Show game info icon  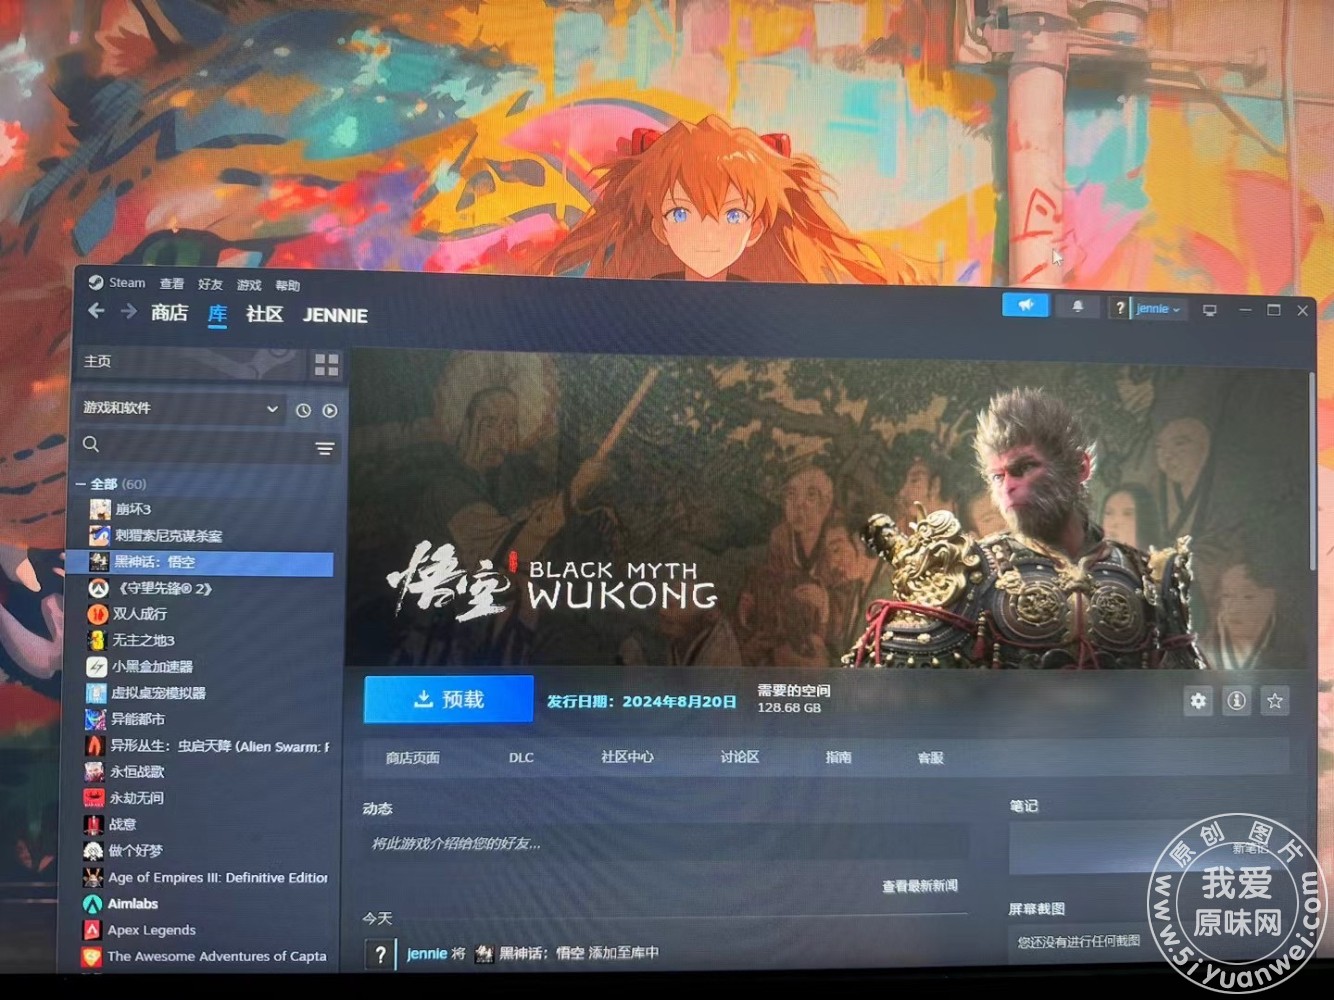tap(1236, 701)
